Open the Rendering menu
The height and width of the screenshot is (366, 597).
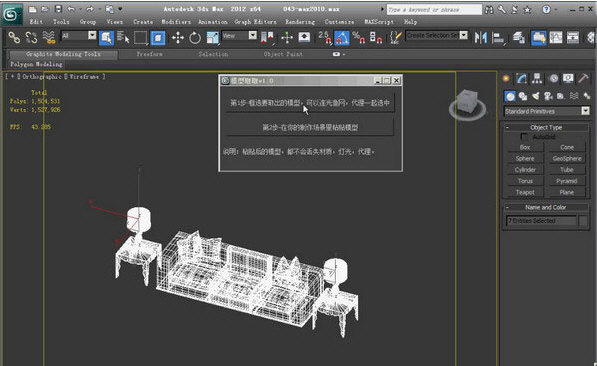click(300, 22)
